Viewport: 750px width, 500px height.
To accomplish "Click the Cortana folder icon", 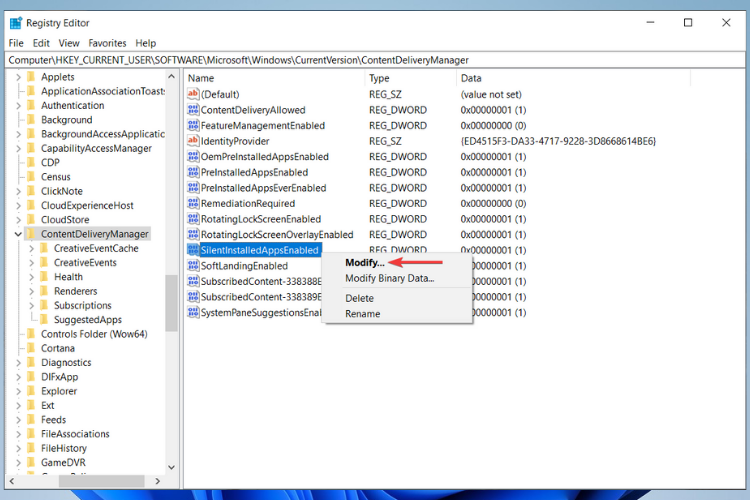I will (32, 348).
